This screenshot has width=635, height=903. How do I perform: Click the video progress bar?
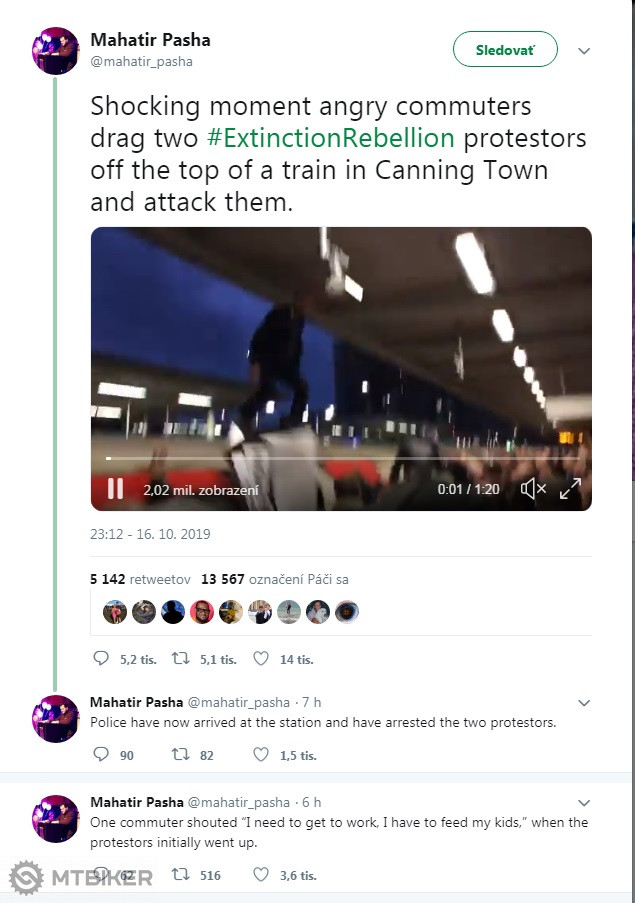(x=342, y=458)
